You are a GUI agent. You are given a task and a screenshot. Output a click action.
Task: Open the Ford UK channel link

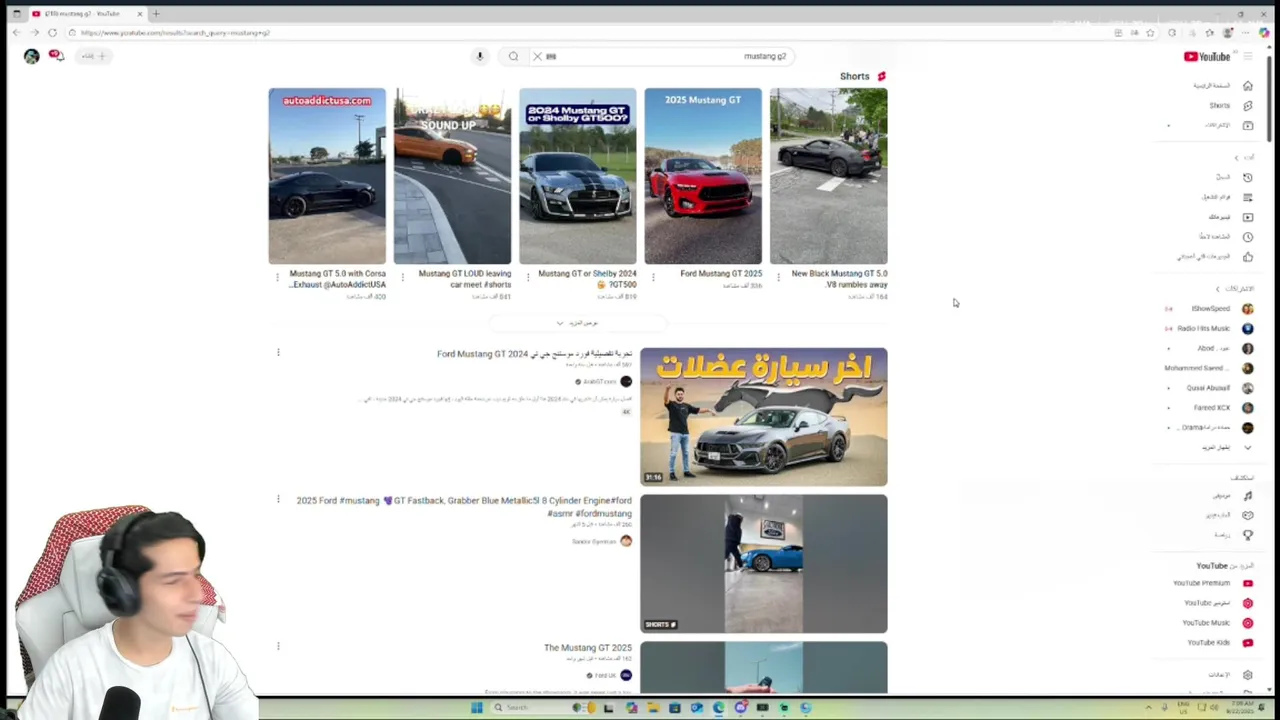coord(606,676)
